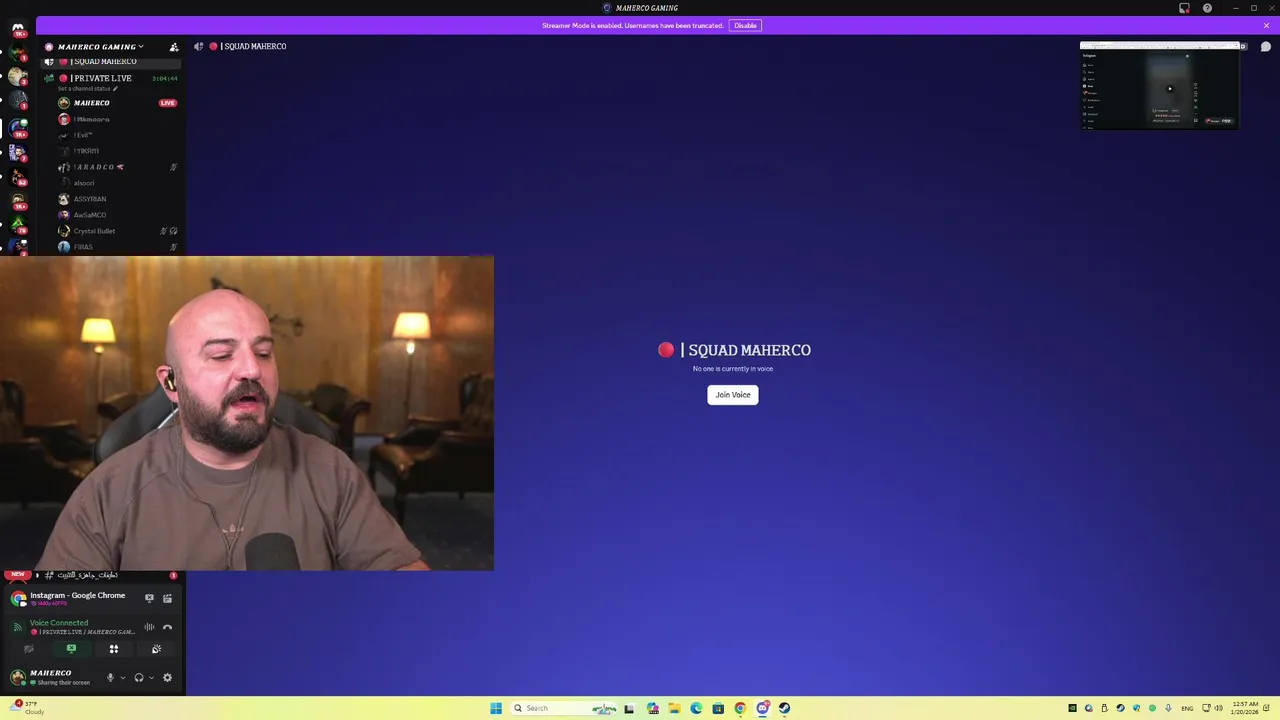
Task: Show the chat panel icon at top right
Action: [x=1265, y=47]
